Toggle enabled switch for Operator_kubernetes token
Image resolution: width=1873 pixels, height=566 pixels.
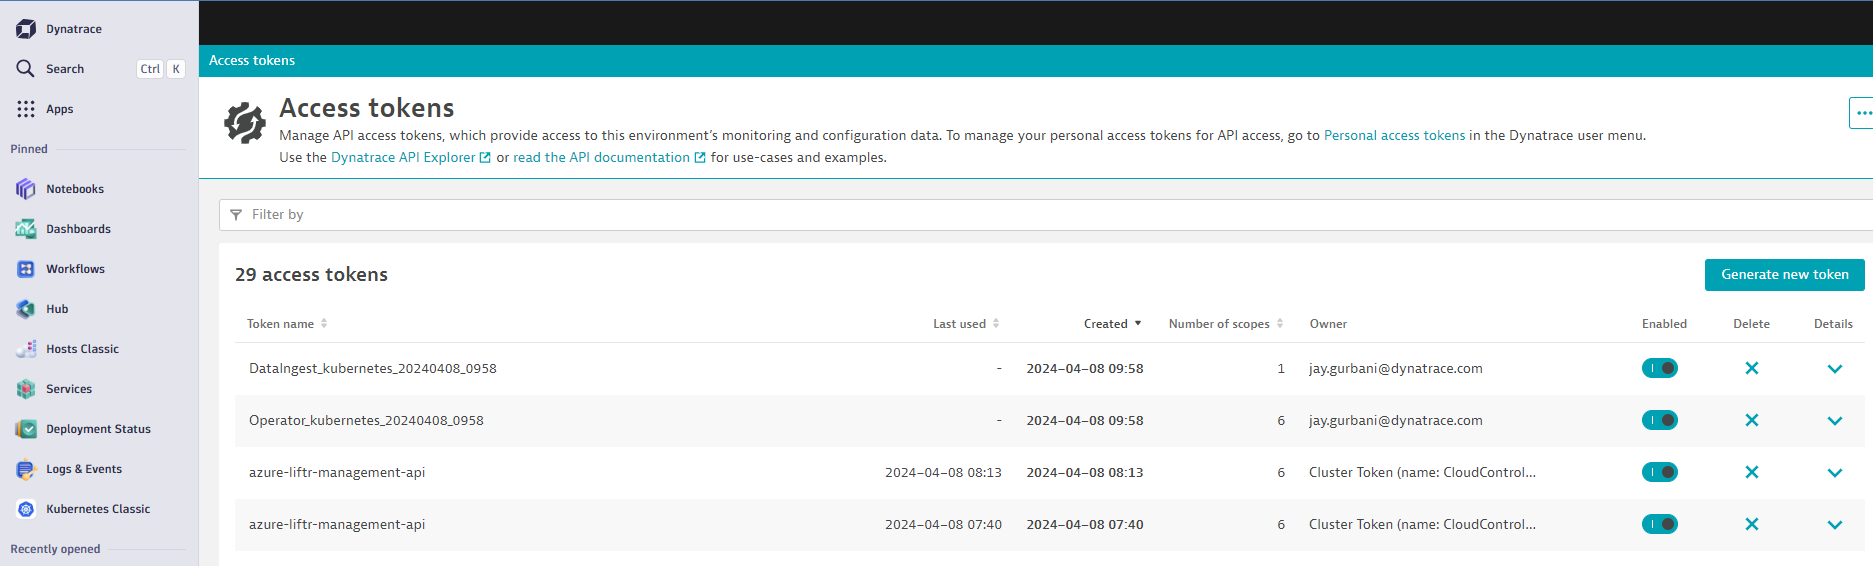click(1659, 420)
